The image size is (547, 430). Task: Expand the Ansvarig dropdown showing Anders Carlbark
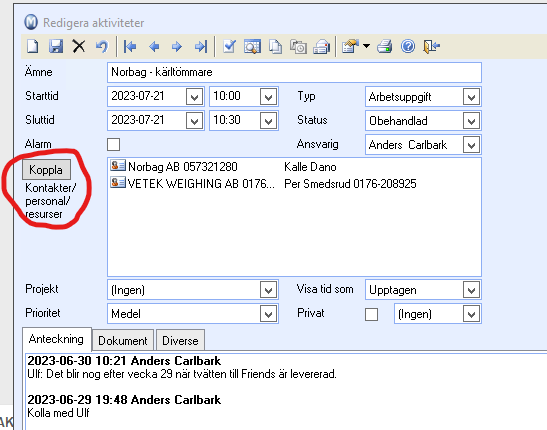pos(471,145)
